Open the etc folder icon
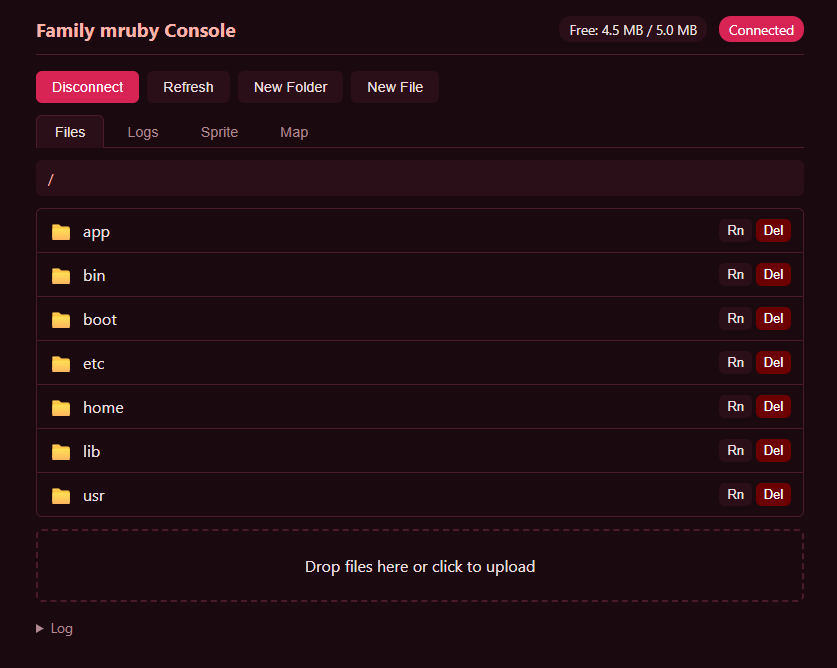The image size is (837, 668). 61,364
